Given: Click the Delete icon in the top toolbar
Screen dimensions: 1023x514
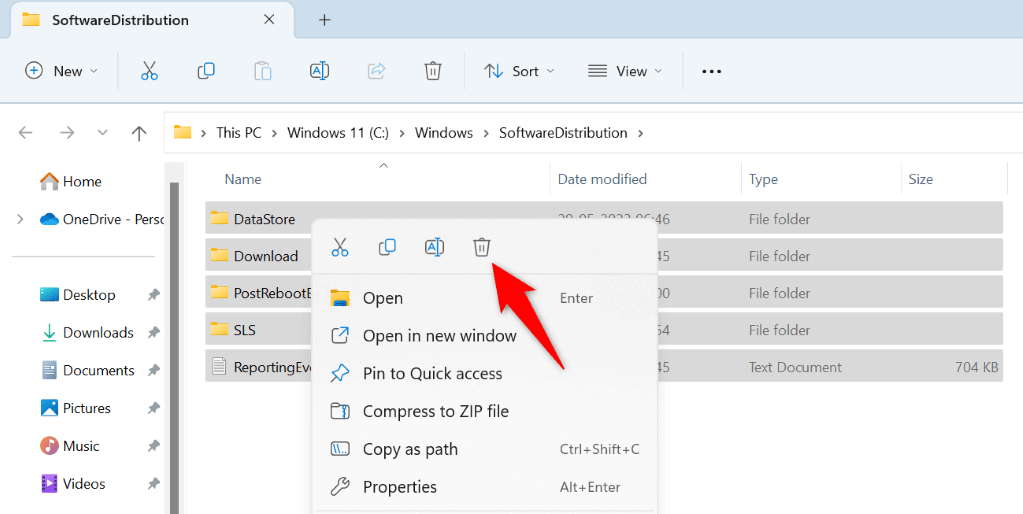Looking at the screenshot, I should click(433, 71).
